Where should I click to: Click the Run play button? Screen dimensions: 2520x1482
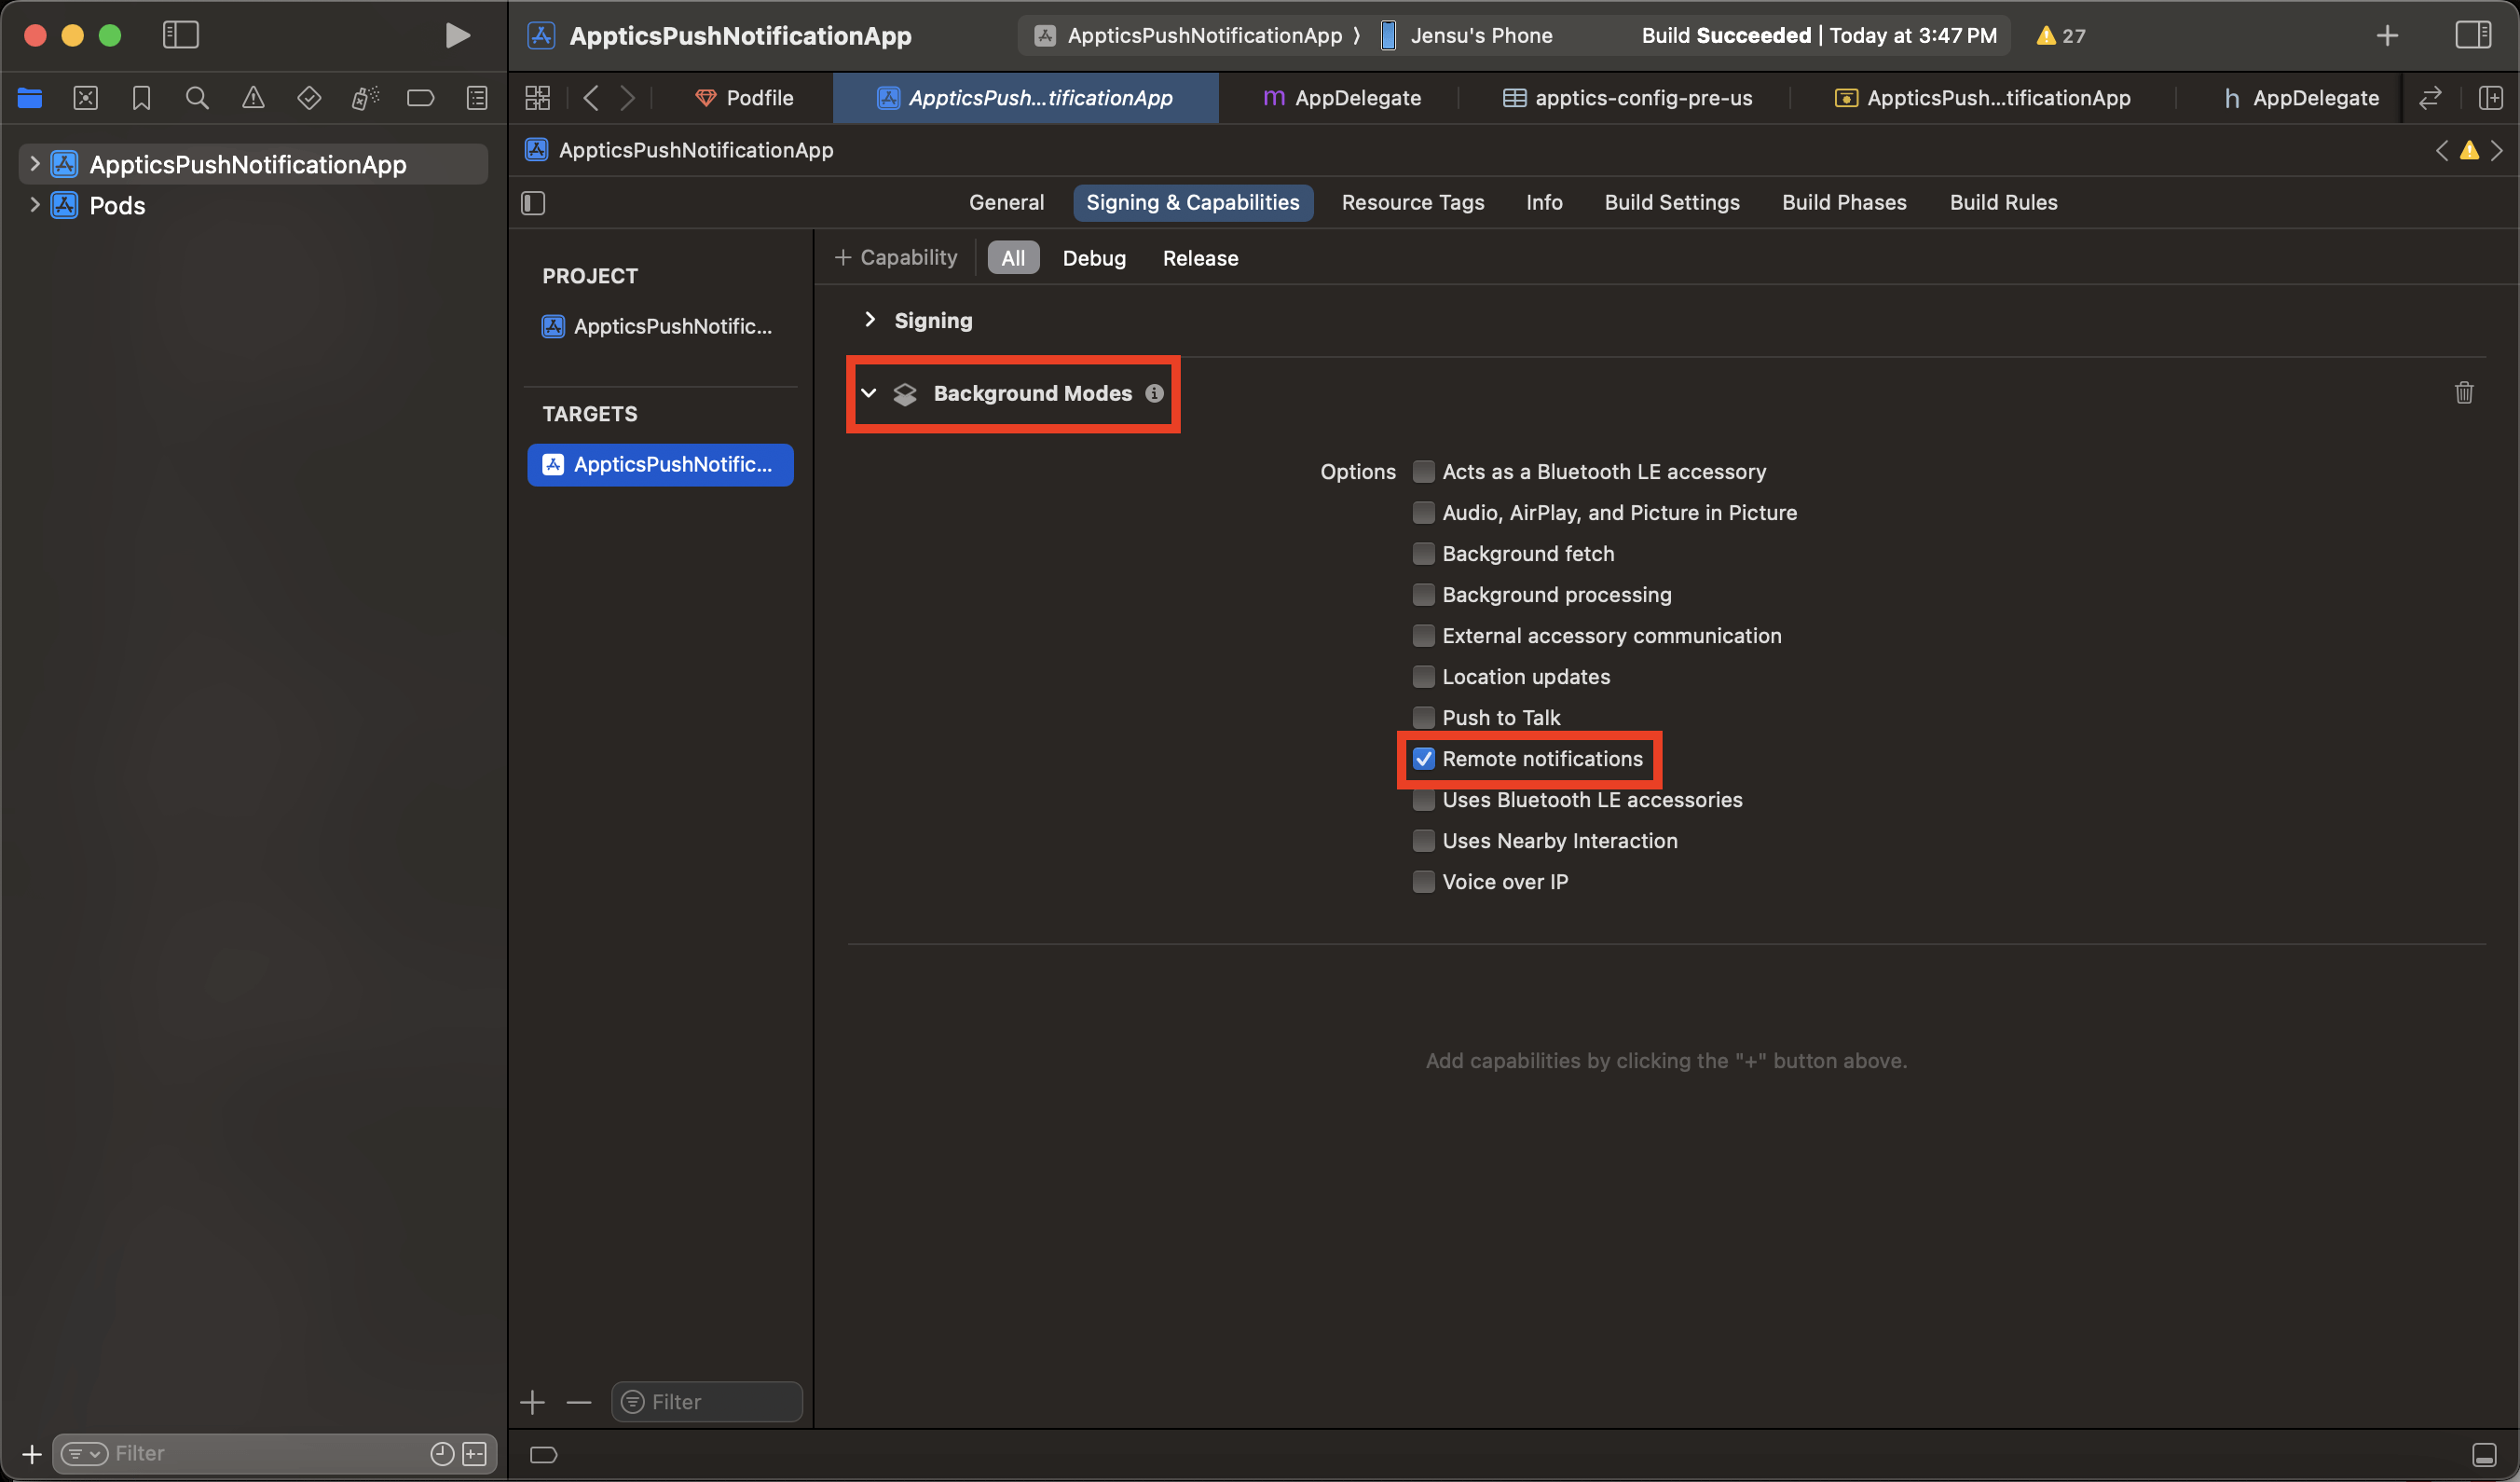(457, 36)
